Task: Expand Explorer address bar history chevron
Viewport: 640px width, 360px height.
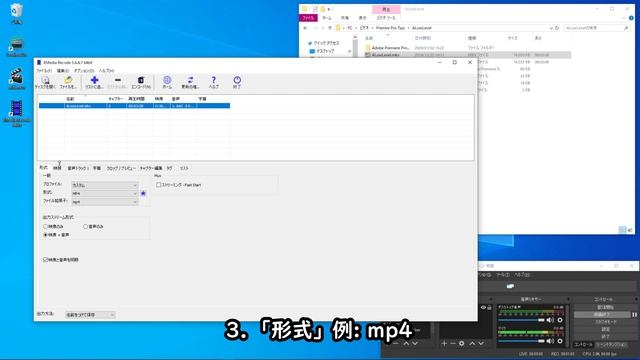Action: [551, 28]
